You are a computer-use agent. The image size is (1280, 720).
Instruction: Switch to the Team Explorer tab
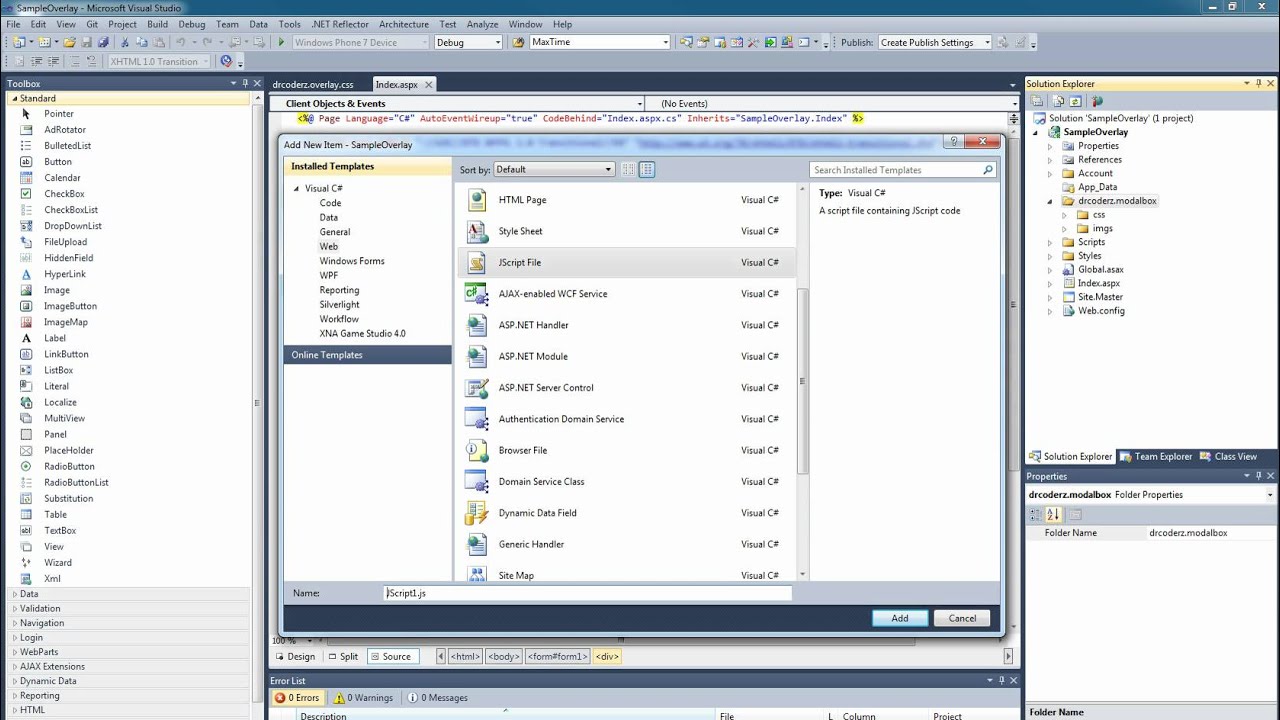[1156, 457]
